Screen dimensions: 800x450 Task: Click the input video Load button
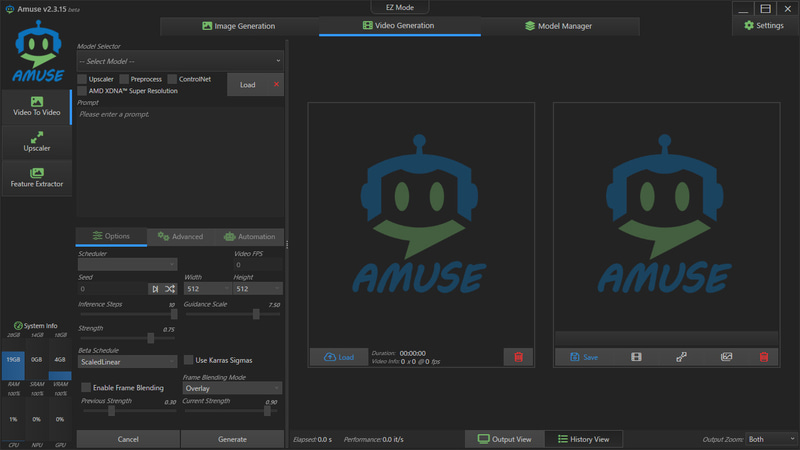point(339,357)
